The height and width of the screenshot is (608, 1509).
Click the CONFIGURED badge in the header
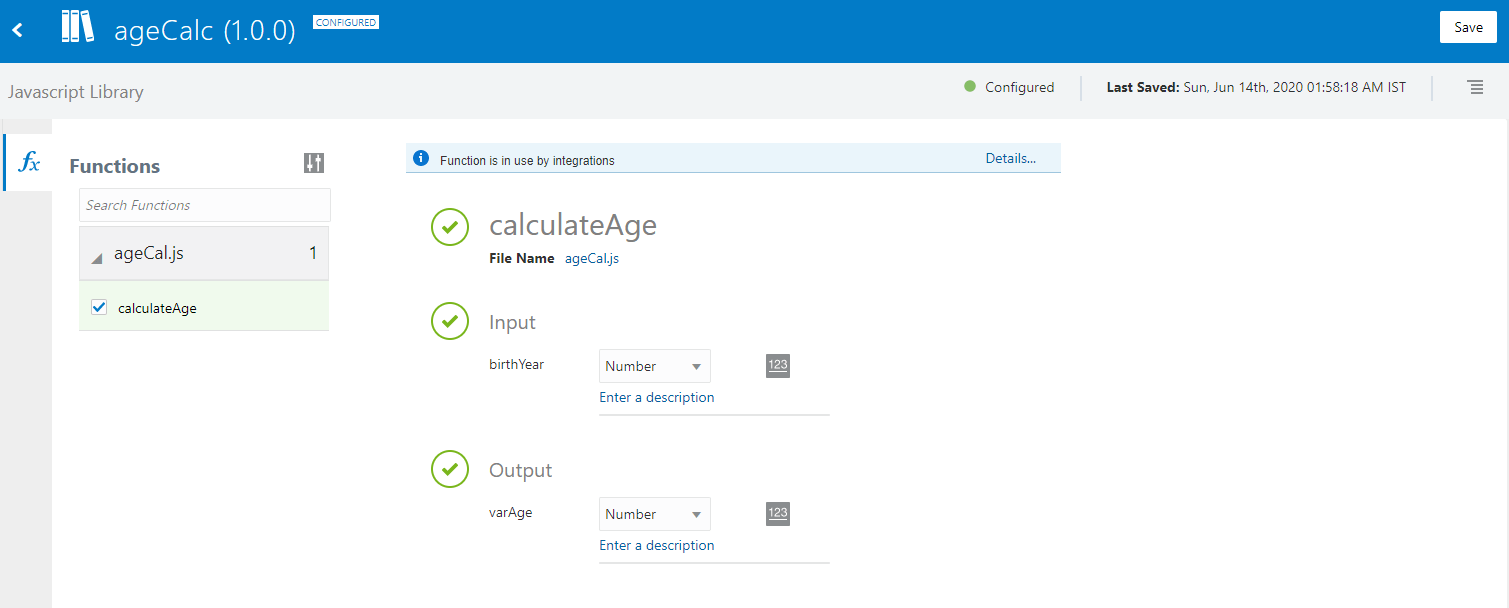tap(345, 21)
